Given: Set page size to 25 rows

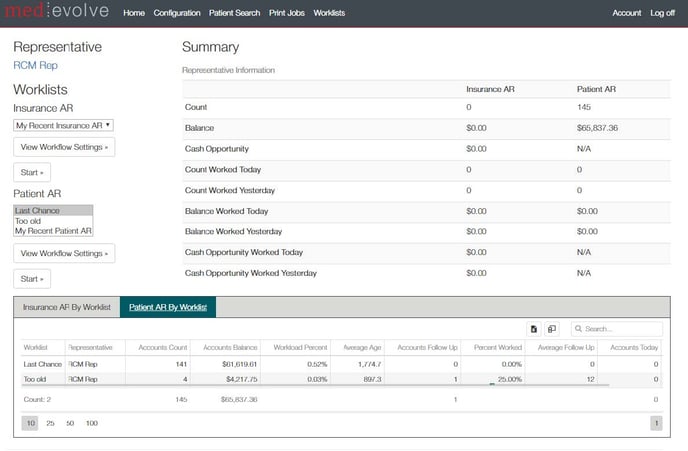Looking at the screenshot, I should (x=50, y=424).
